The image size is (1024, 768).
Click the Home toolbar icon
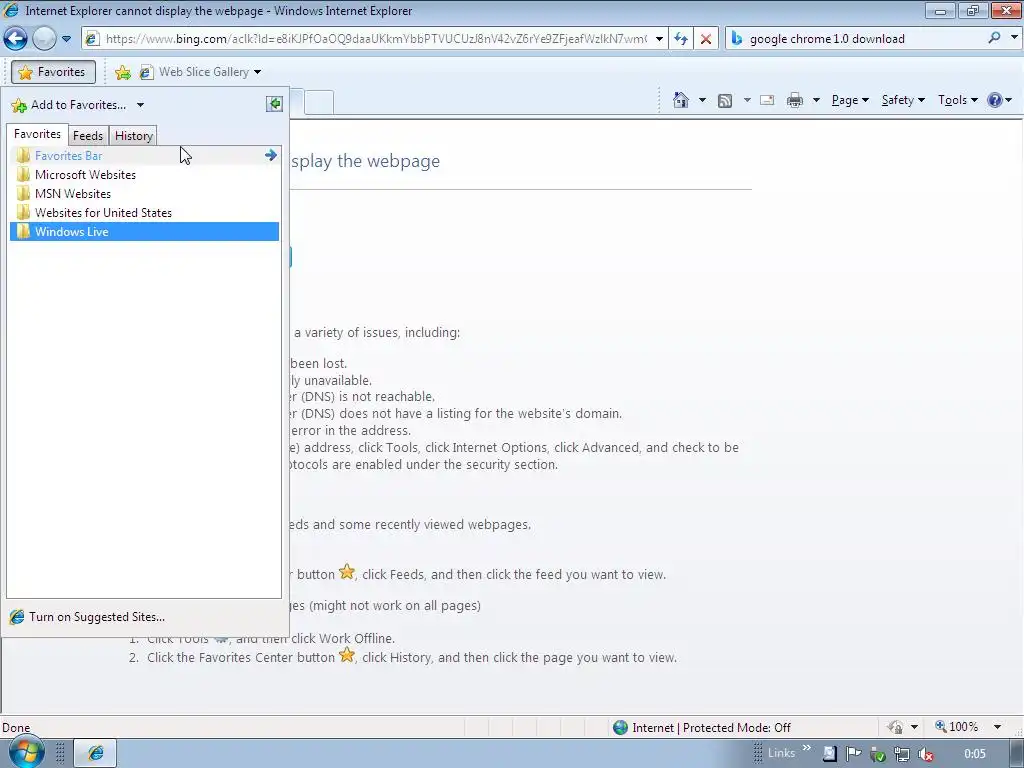click(x=680, y=100)
